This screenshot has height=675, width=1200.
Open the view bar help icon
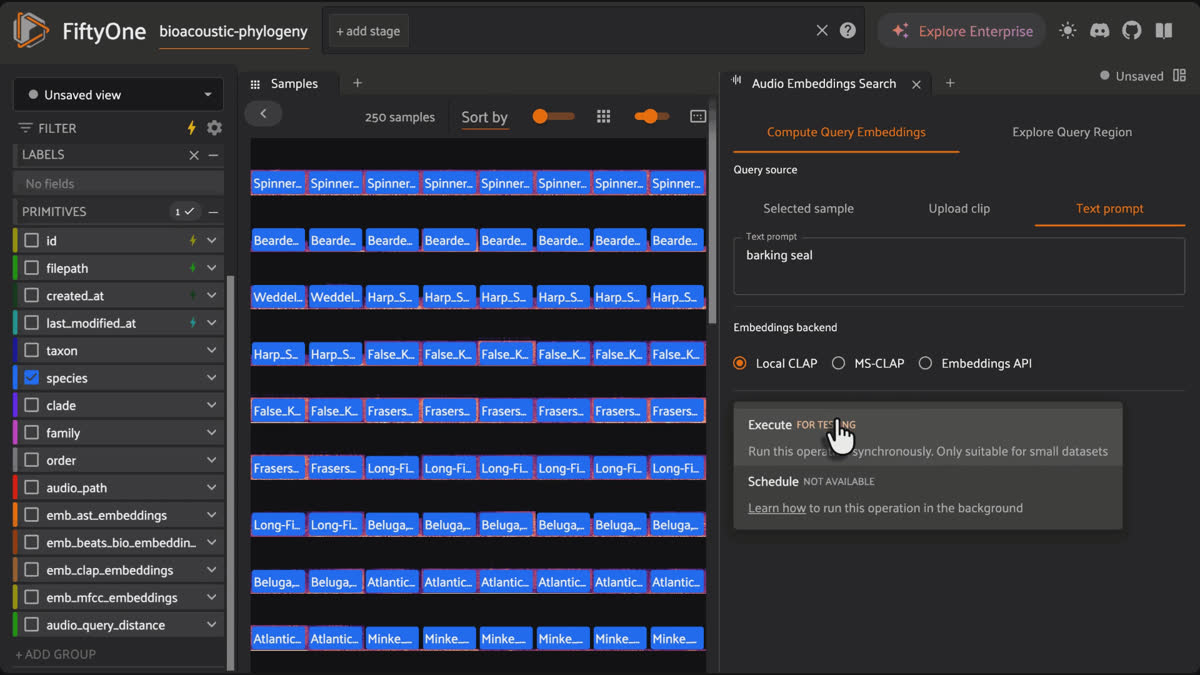click(x=848, y=31)
